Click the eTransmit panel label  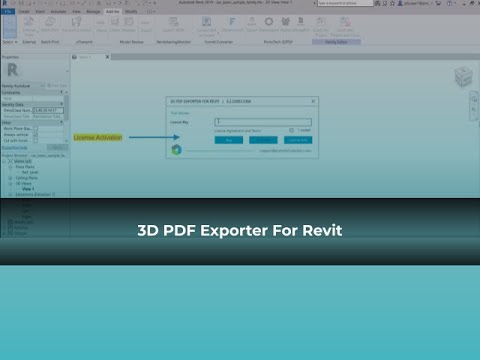[85, 42]
